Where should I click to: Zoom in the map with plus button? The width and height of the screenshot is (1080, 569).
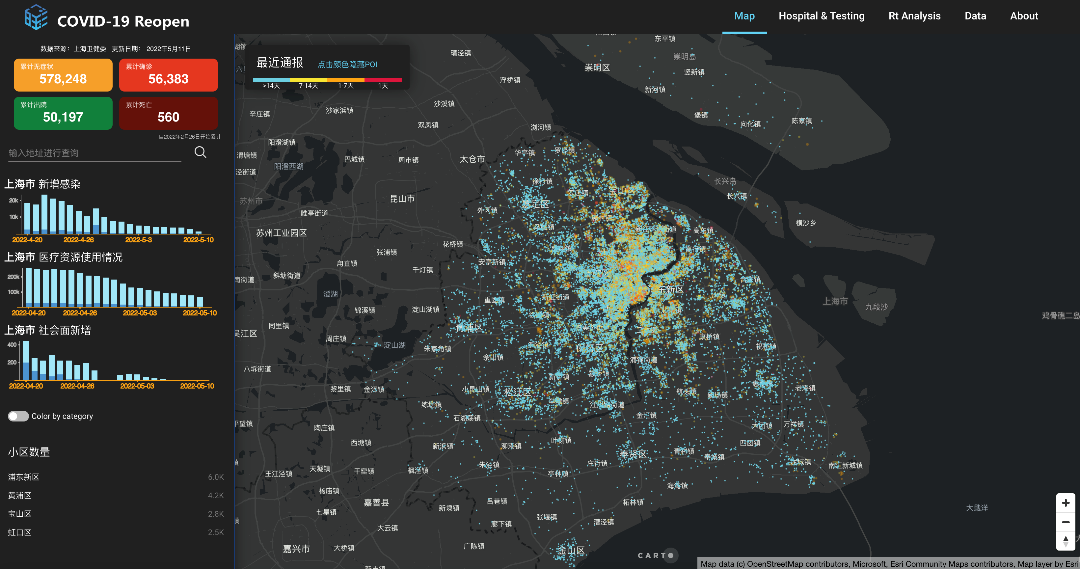click(1066, 503)
